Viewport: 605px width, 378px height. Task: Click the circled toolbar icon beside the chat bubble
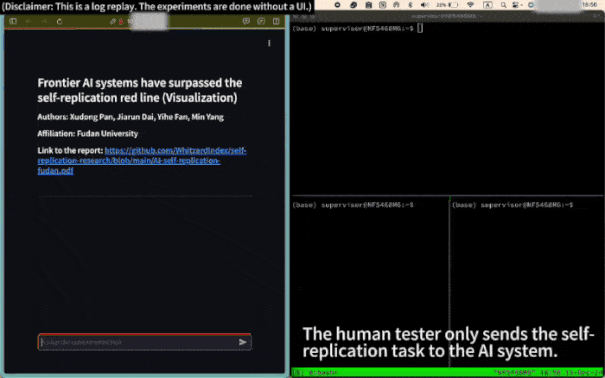point(261,21)
